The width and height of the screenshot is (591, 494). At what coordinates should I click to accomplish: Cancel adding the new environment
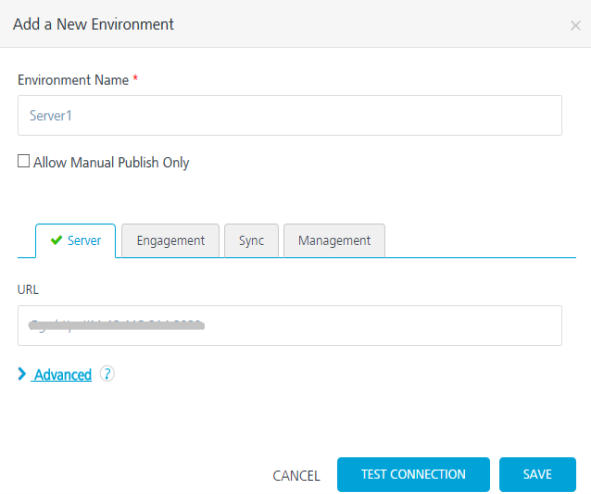tap(296, 476)
